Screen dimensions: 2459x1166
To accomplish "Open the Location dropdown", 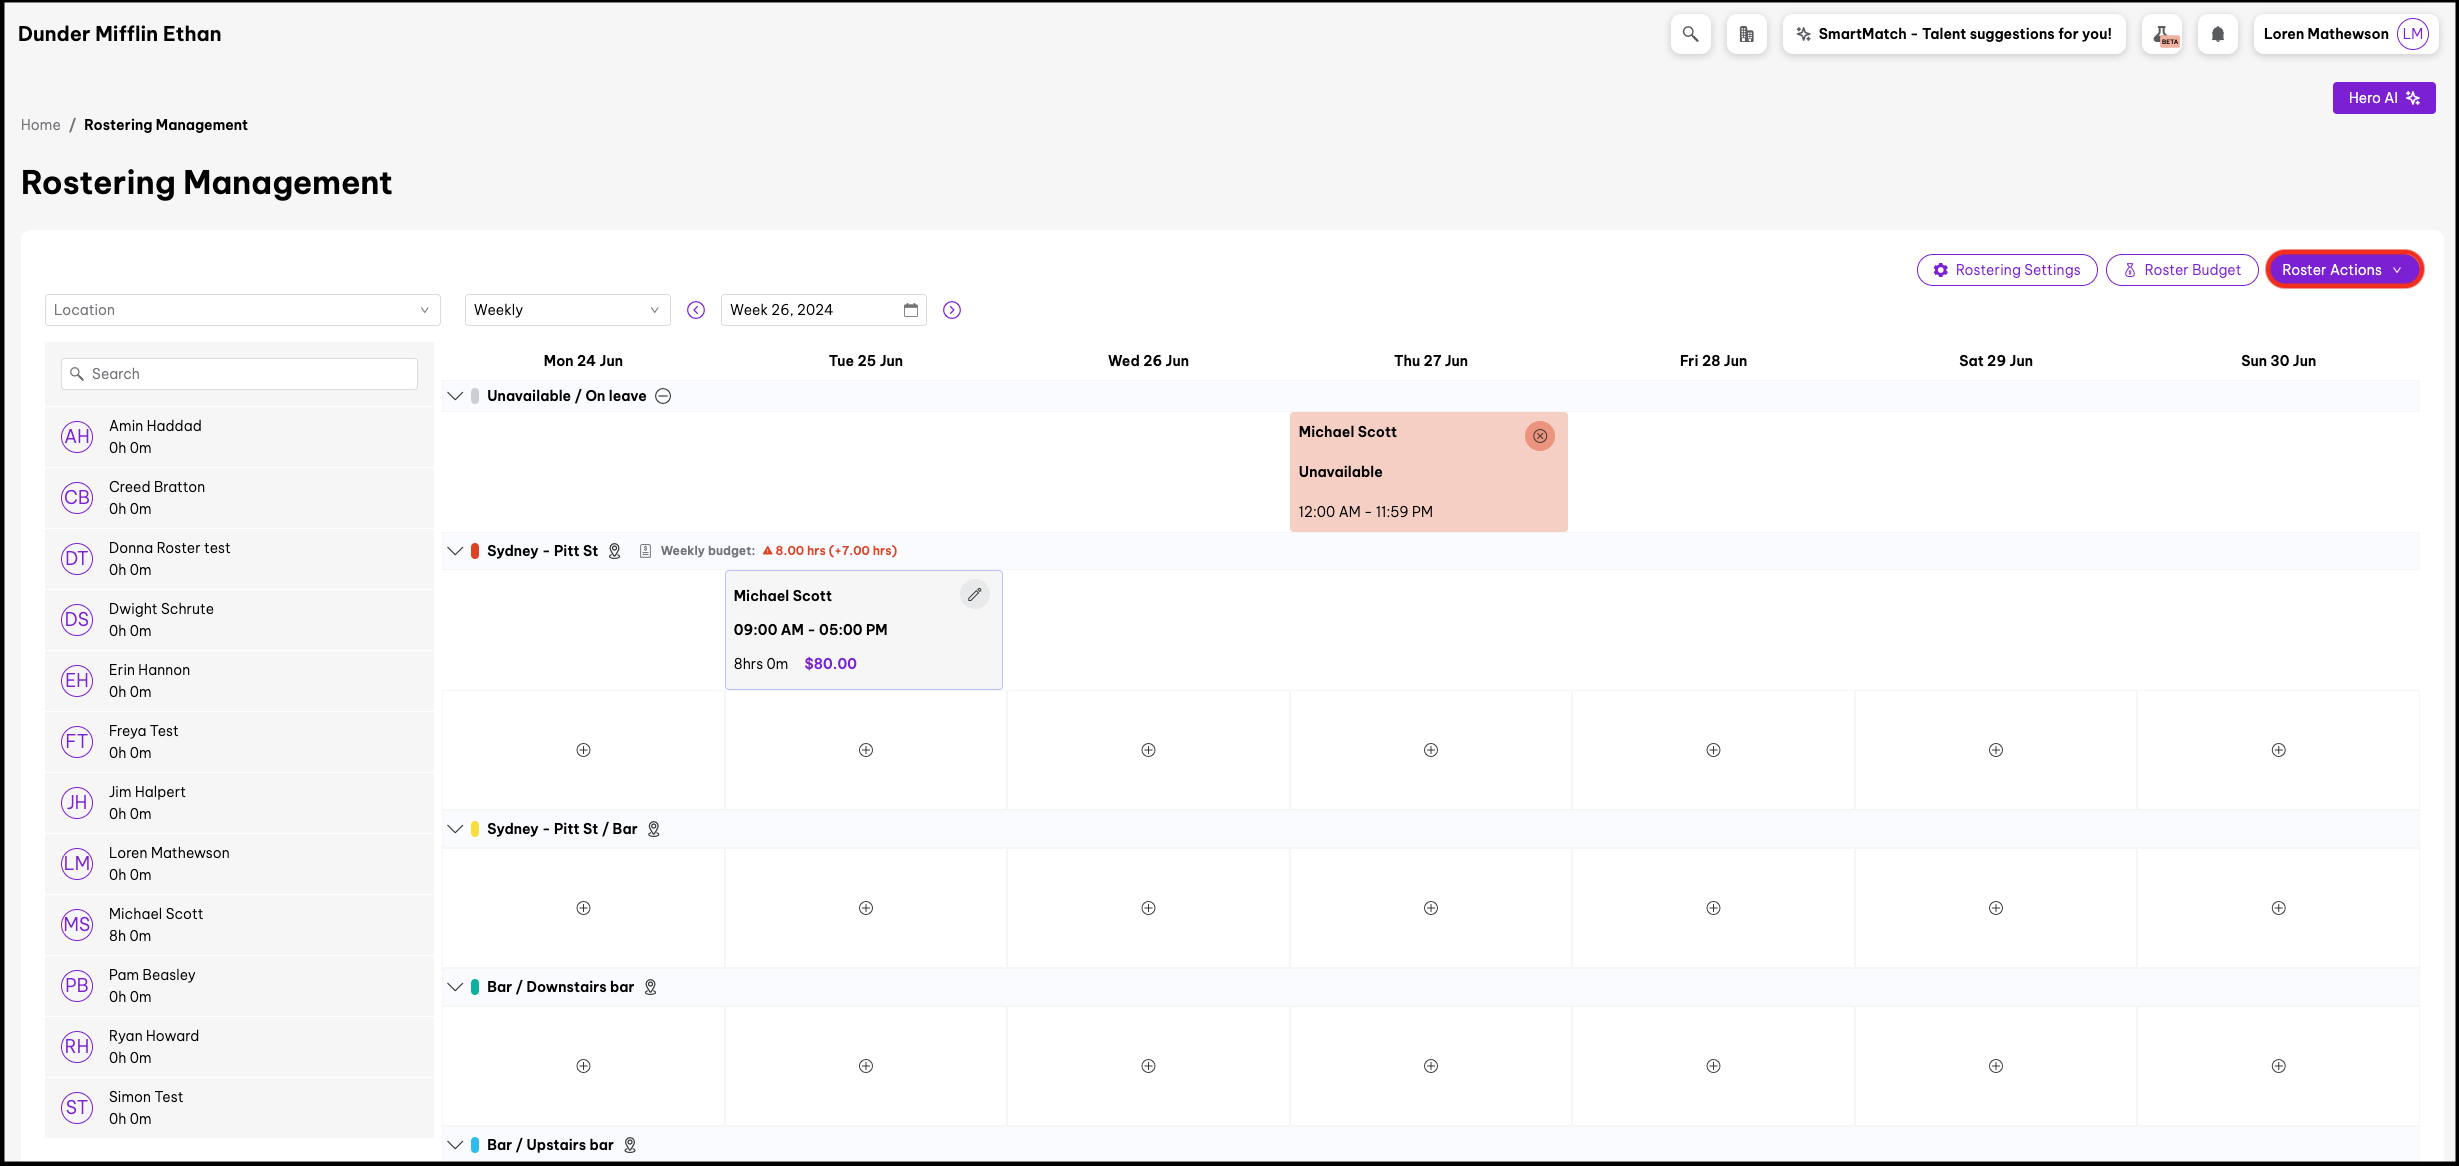I will tap(242, 310).
